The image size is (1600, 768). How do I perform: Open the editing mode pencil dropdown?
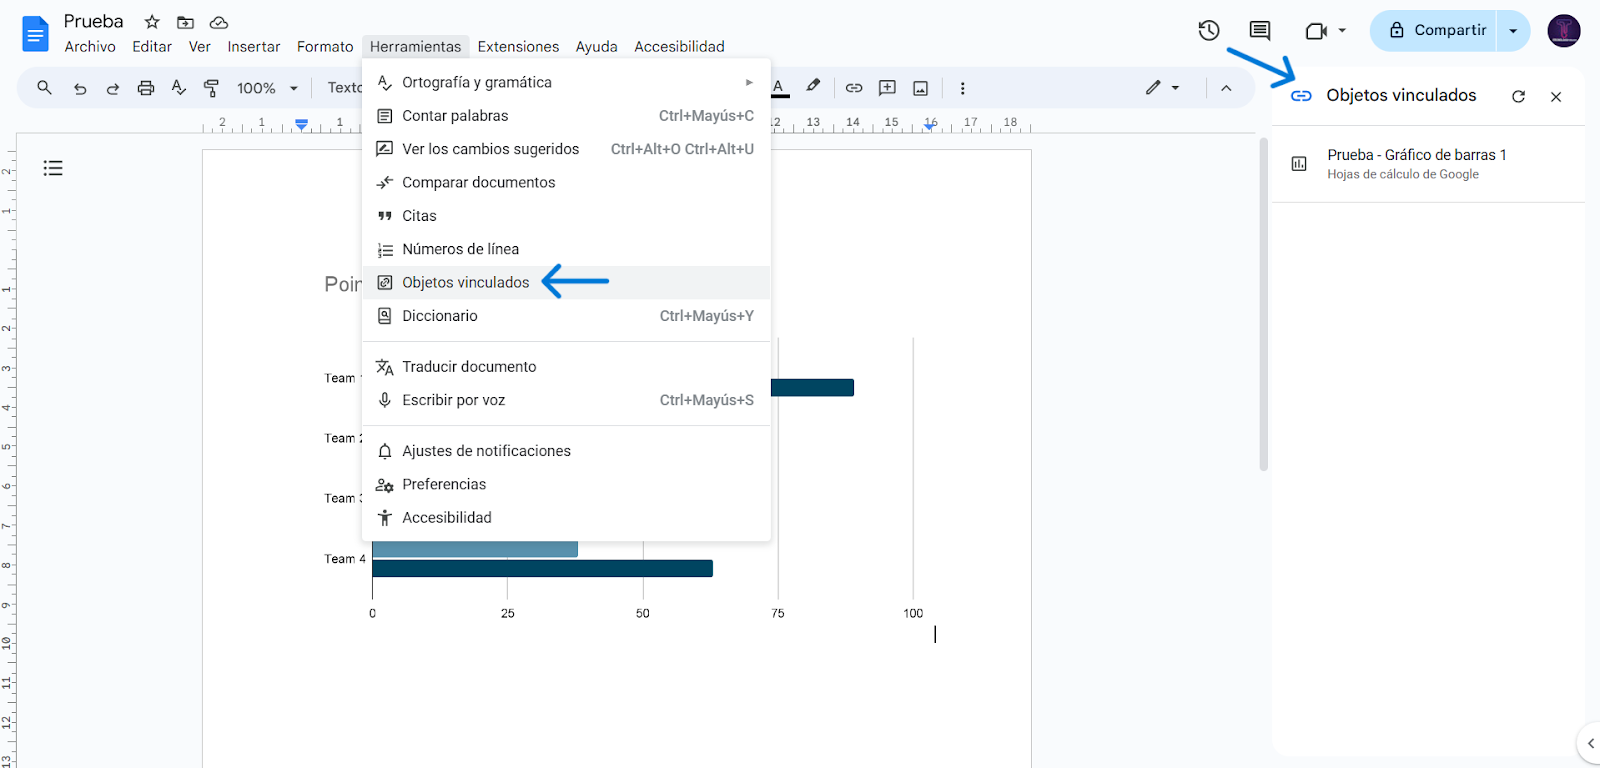point(1162,88)
